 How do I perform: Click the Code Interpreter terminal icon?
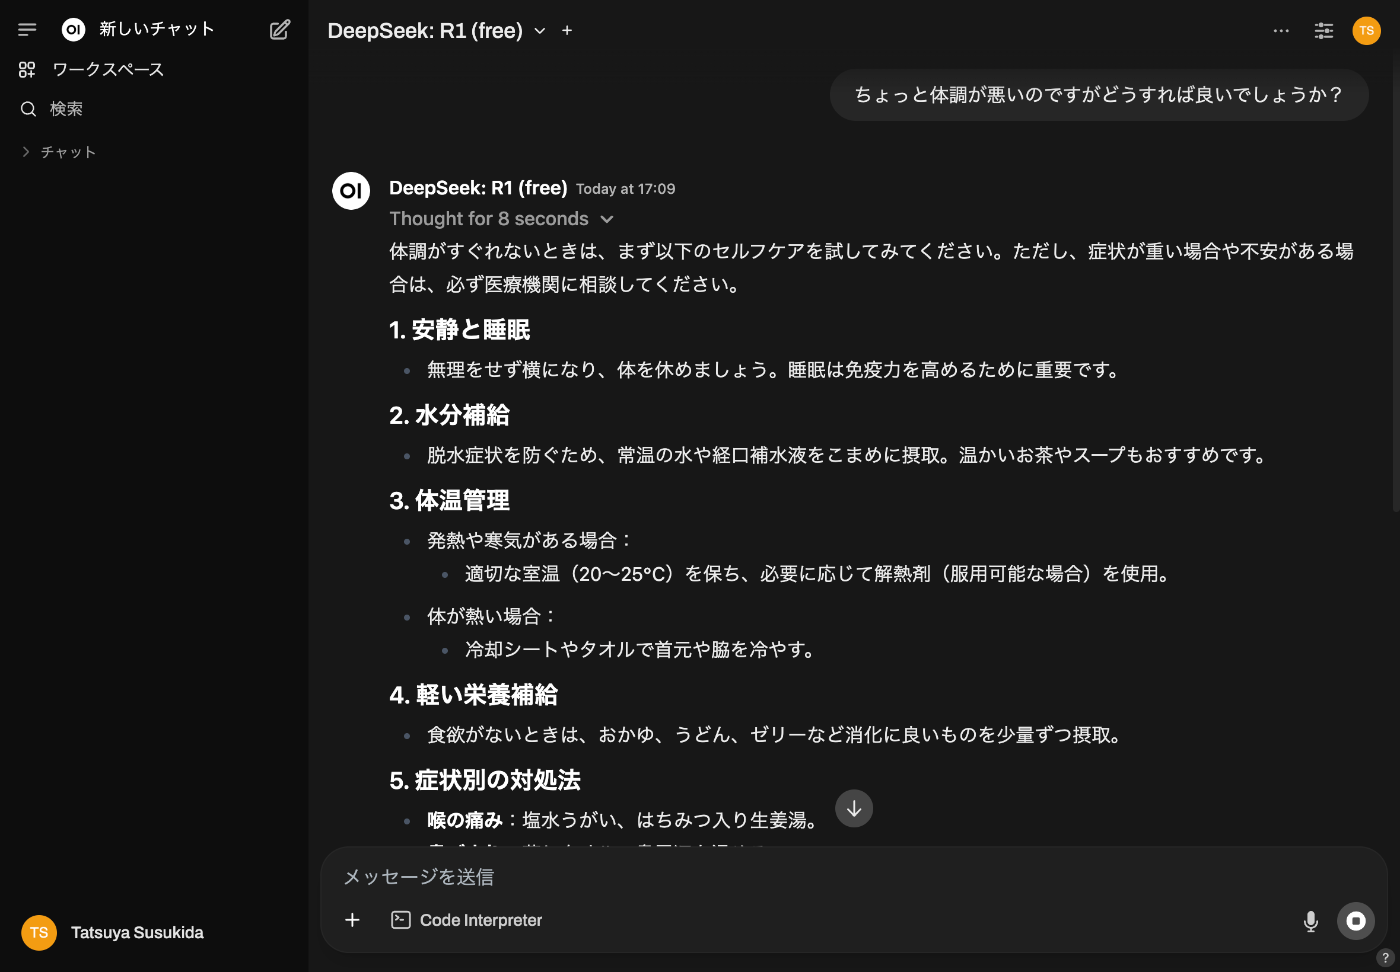401,920
